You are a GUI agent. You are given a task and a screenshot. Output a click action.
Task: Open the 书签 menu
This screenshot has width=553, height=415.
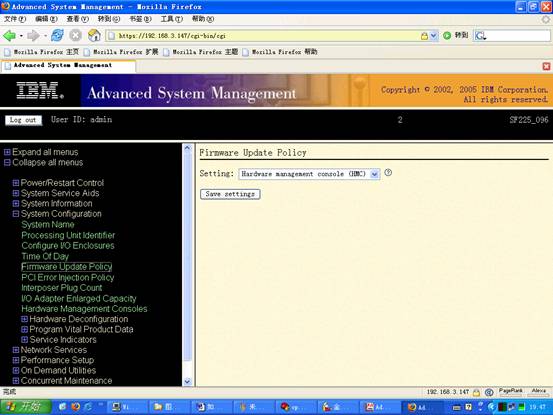click(x=140, y=19)
